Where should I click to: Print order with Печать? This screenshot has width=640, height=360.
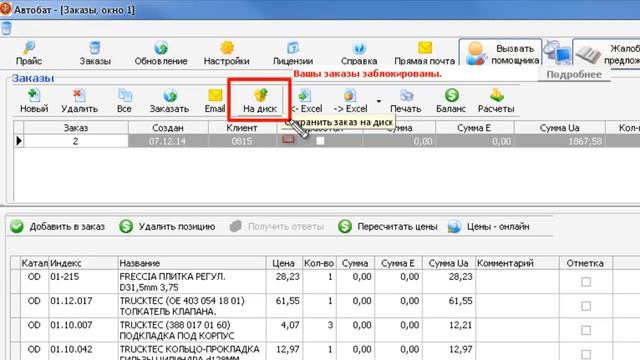(405, 101)
